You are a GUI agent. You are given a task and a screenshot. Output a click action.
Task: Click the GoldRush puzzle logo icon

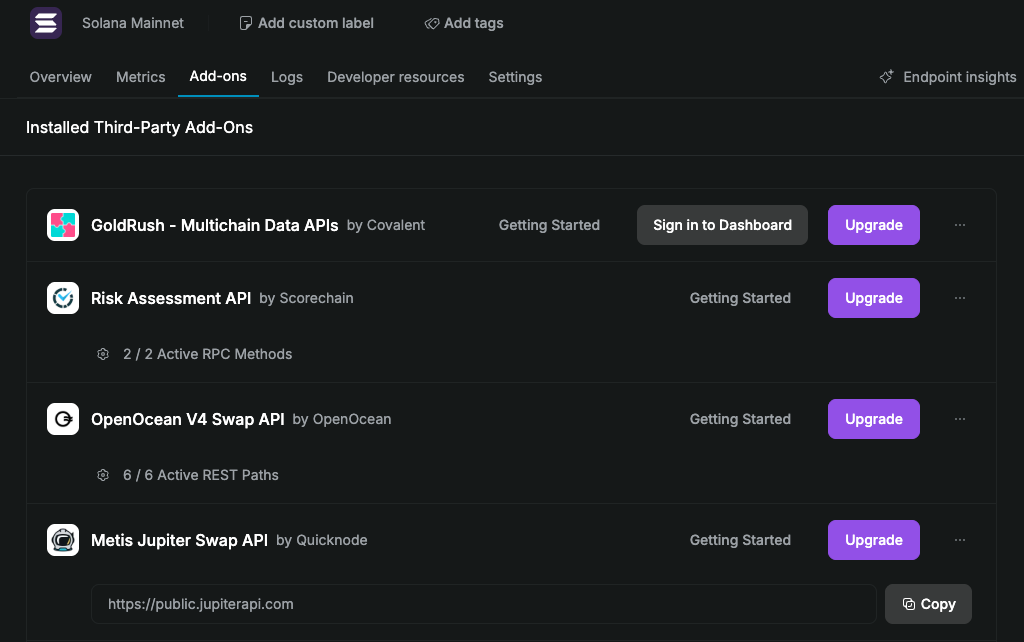[x=63, y=225]
